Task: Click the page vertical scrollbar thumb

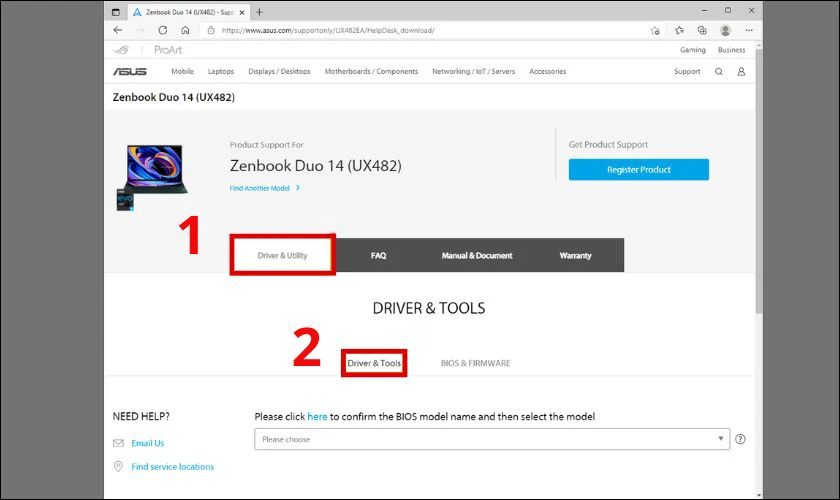Action: click(759, 180)
